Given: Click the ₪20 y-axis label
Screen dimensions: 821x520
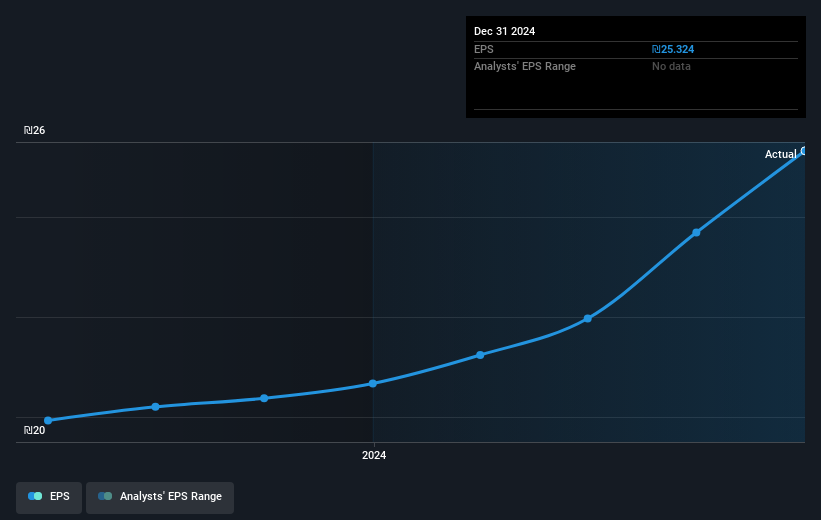Looking at the screenshot, I should (x=35, y=430).
